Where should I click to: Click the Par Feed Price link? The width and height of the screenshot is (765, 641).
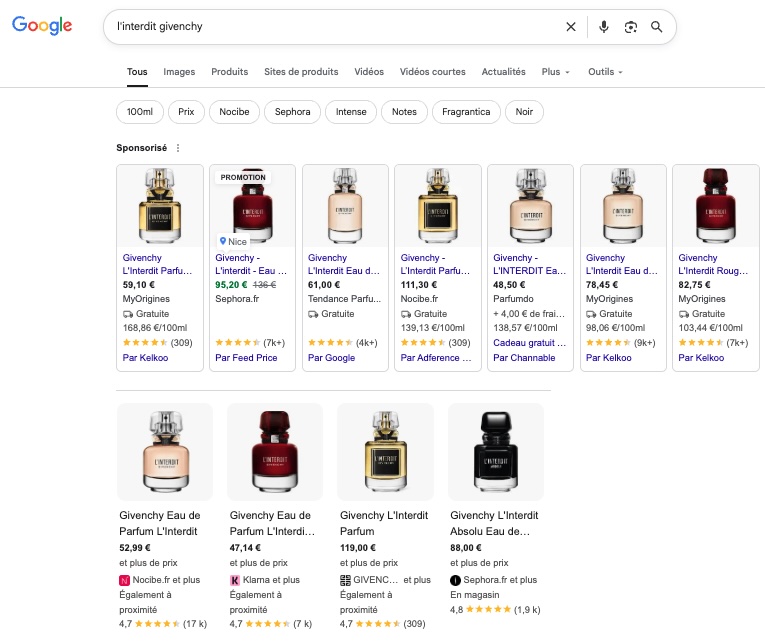[x=246, y=358]
